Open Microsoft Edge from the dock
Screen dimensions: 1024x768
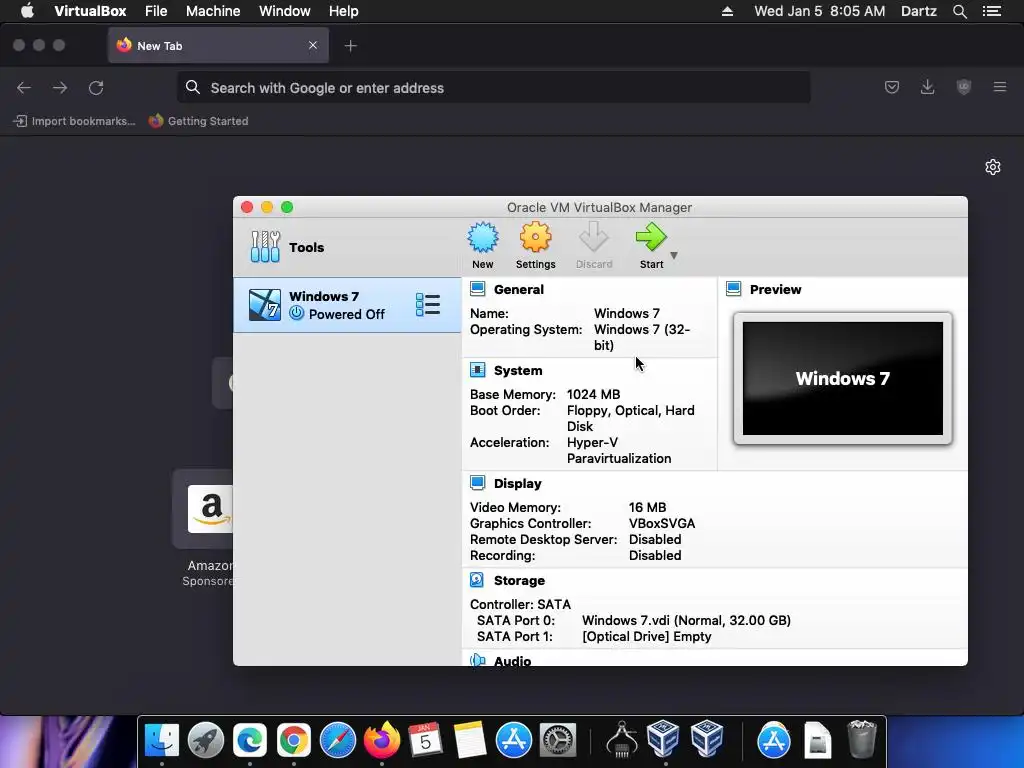coord(249,740)
